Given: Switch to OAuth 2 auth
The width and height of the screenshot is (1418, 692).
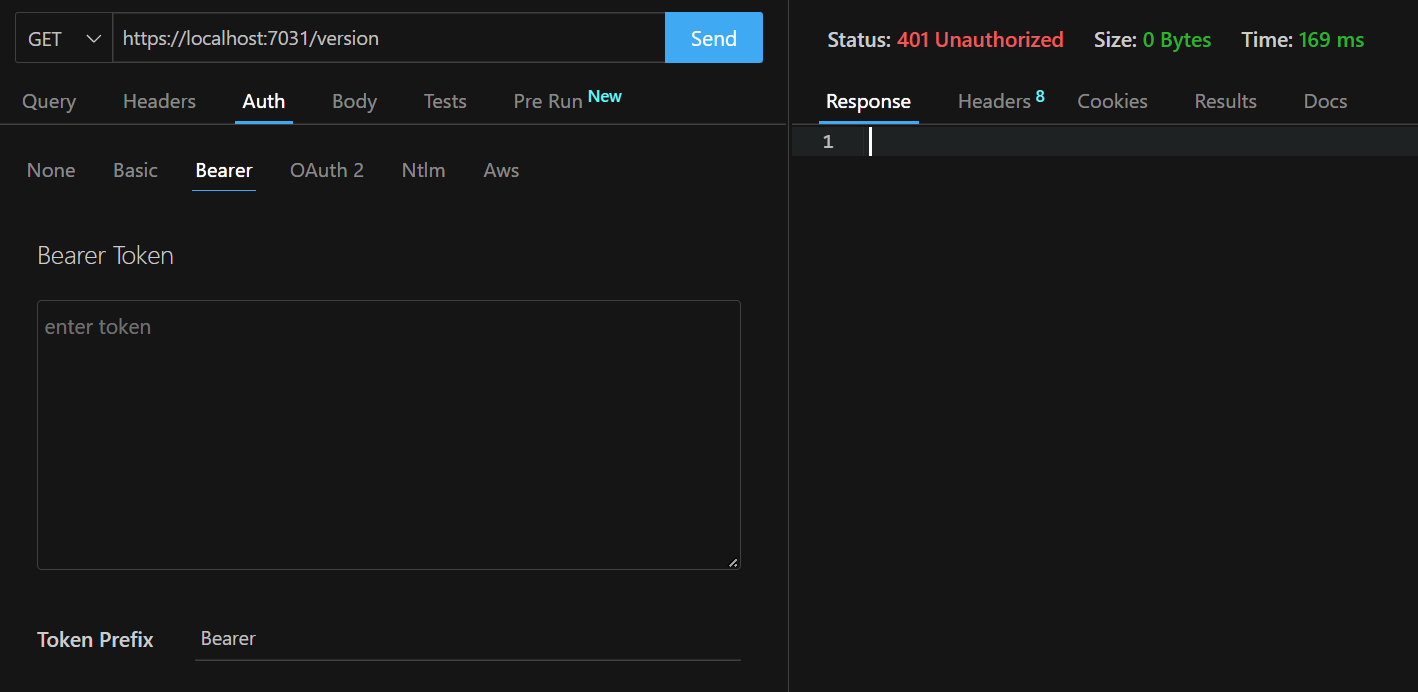Looking at the screenshot, I should pyautogui.click(x=327, y=170).
